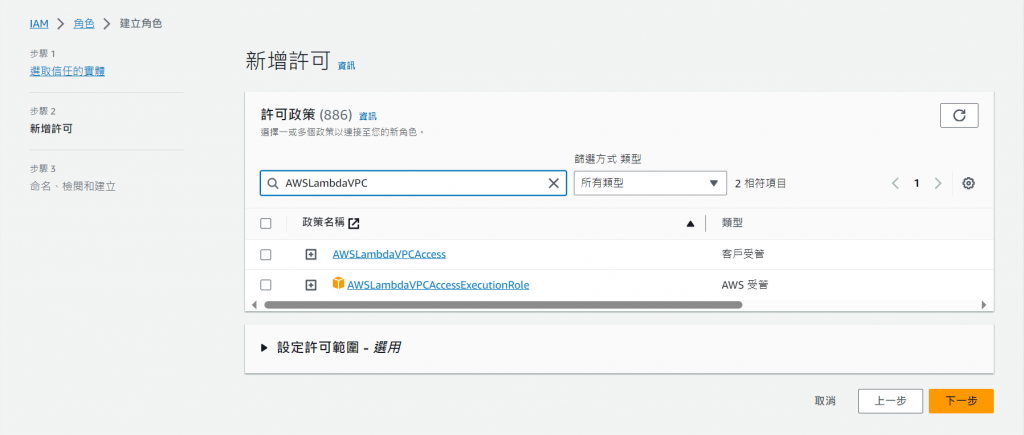Check the AWSLambdaVPCAccess policy checkbox
1024x435 pixels.
(266, 255)
